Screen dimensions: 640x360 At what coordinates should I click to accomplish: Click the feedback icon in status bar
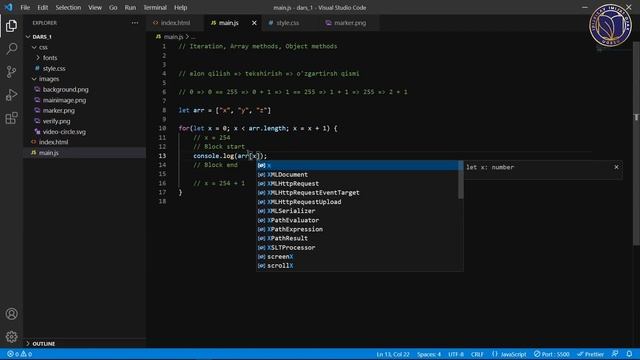pyautogui.click(x=615, y=354)
